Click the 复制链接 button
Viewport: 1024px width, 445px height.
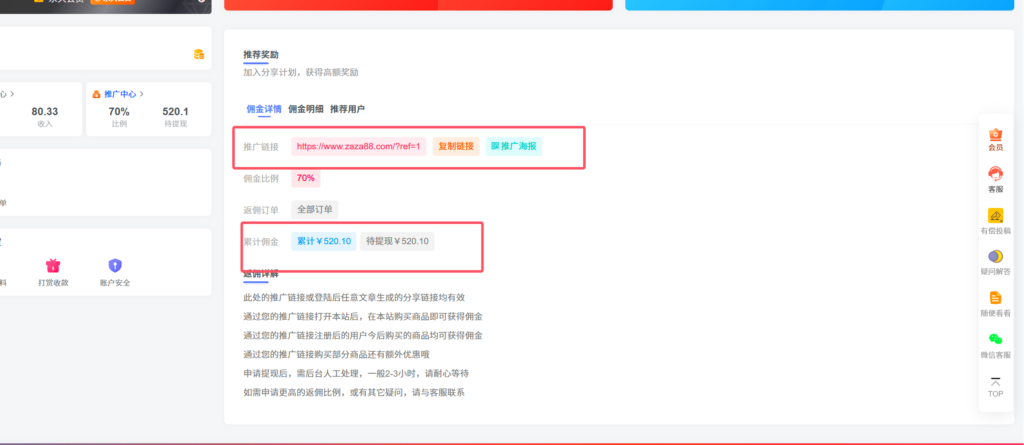[456, 146]
